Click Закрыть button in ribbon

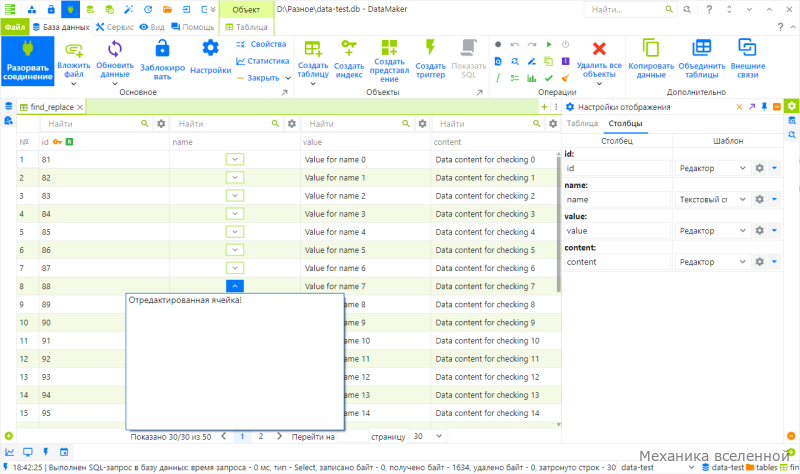259,78
